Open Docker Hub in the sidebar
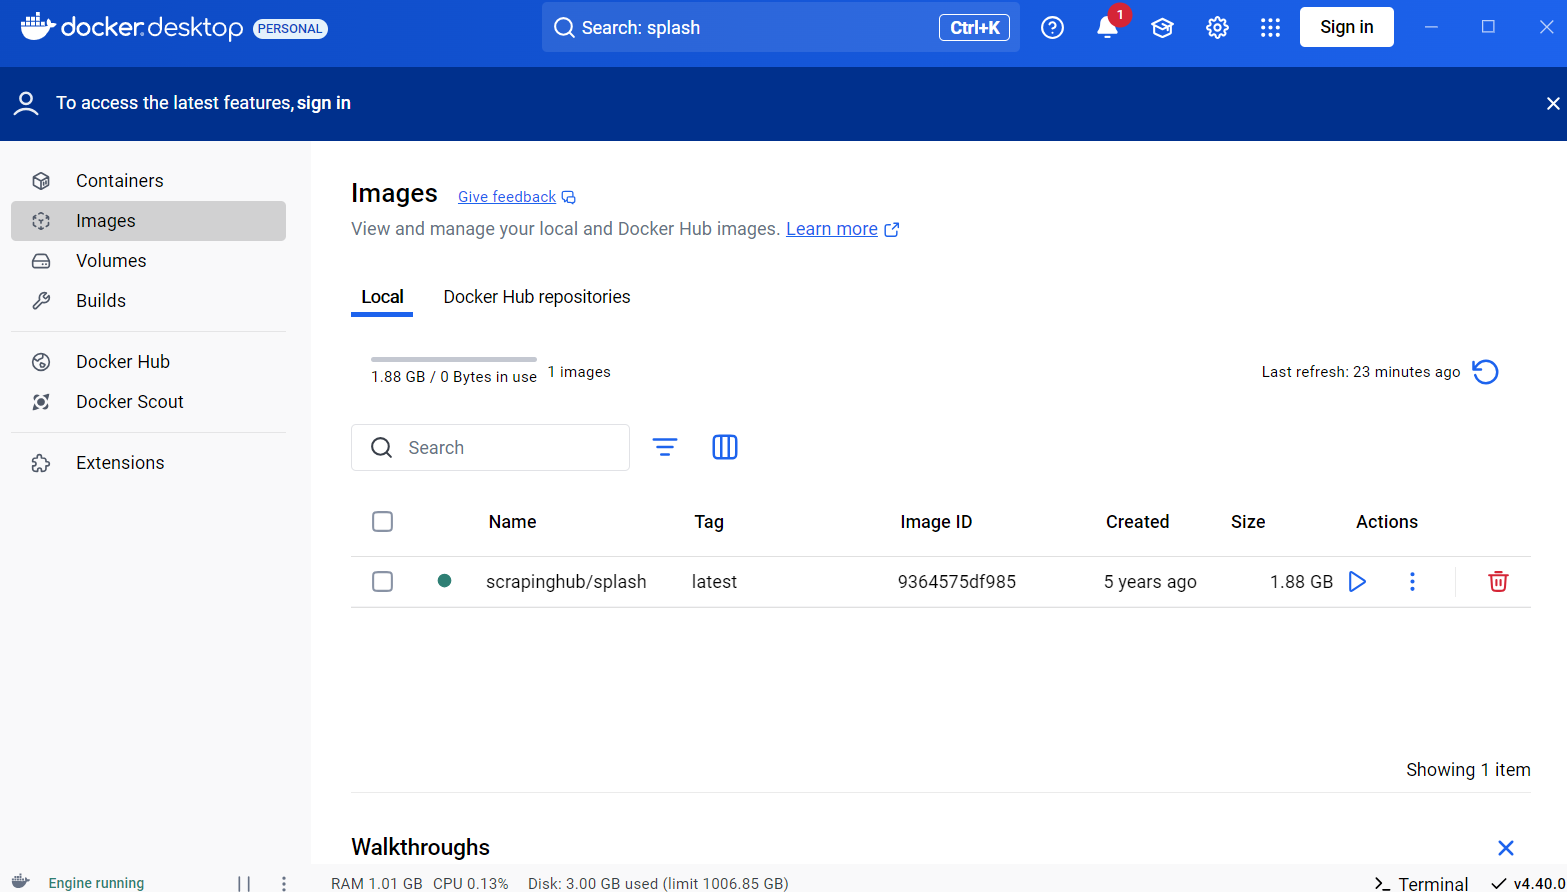Image resolution: width=1567 pixels, height=892 pixels. coord(148,362)
